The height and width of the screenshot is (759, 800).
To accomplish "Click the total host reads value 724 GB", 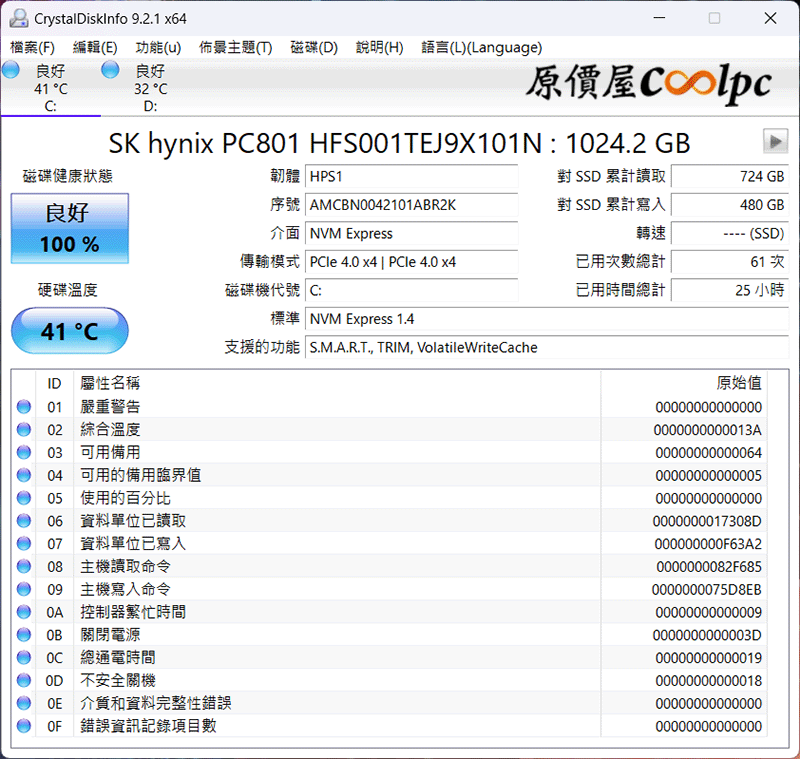I will click(730, 176).
